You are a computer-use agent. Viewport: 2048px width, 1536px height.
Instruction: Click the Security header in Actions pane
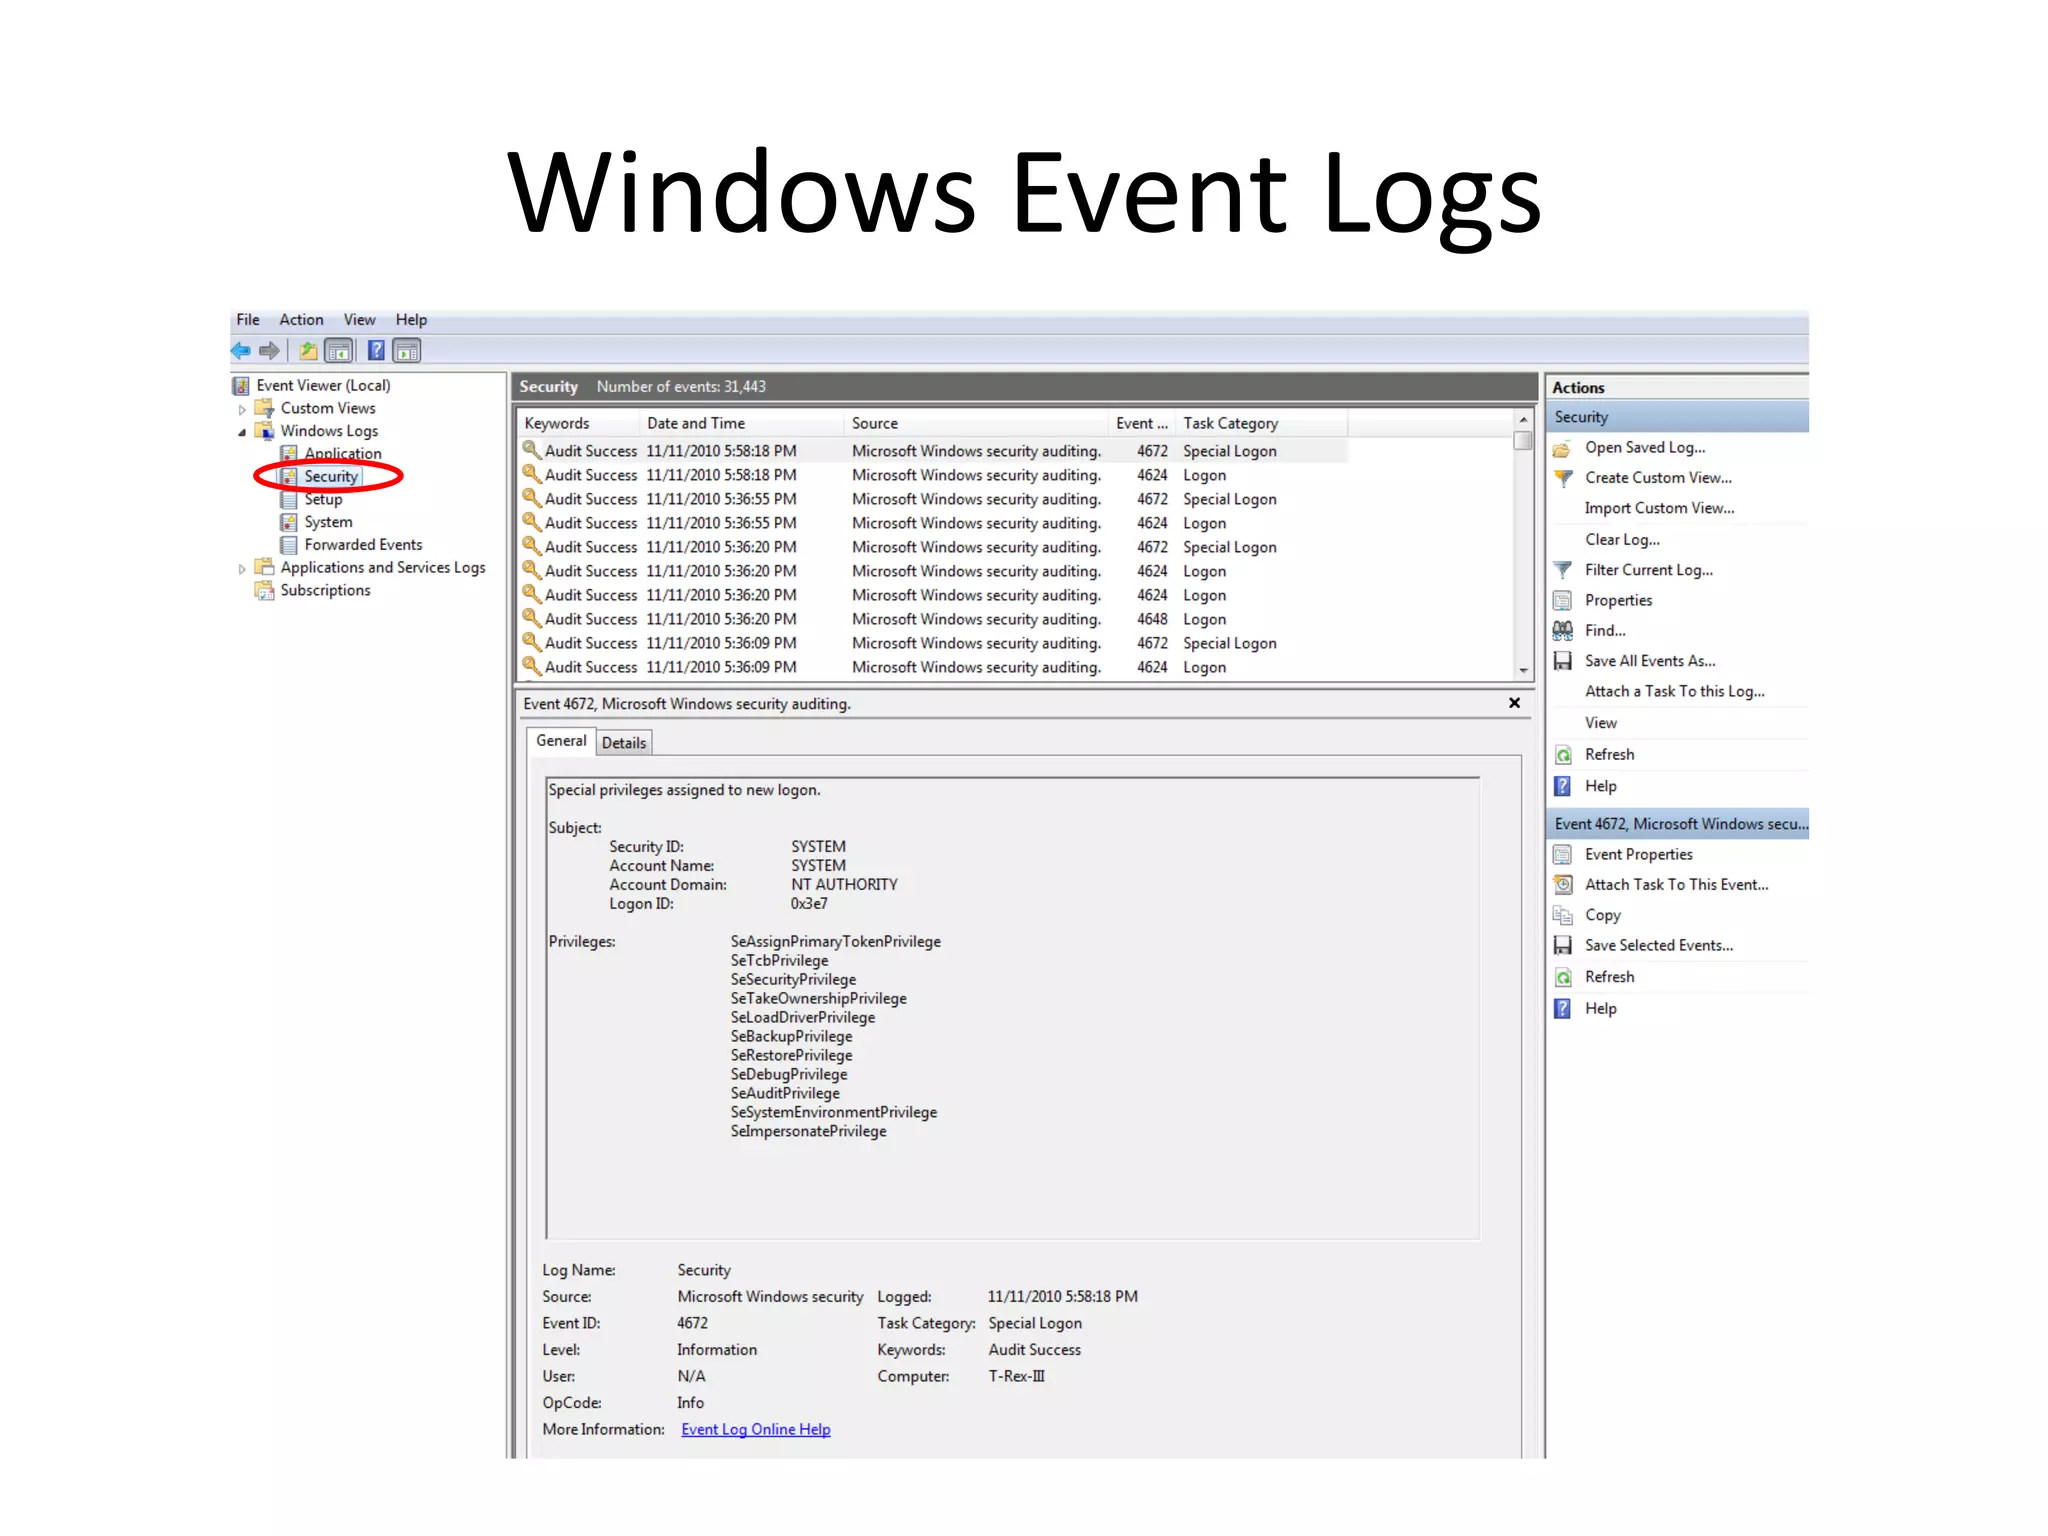coord(1678,417)
